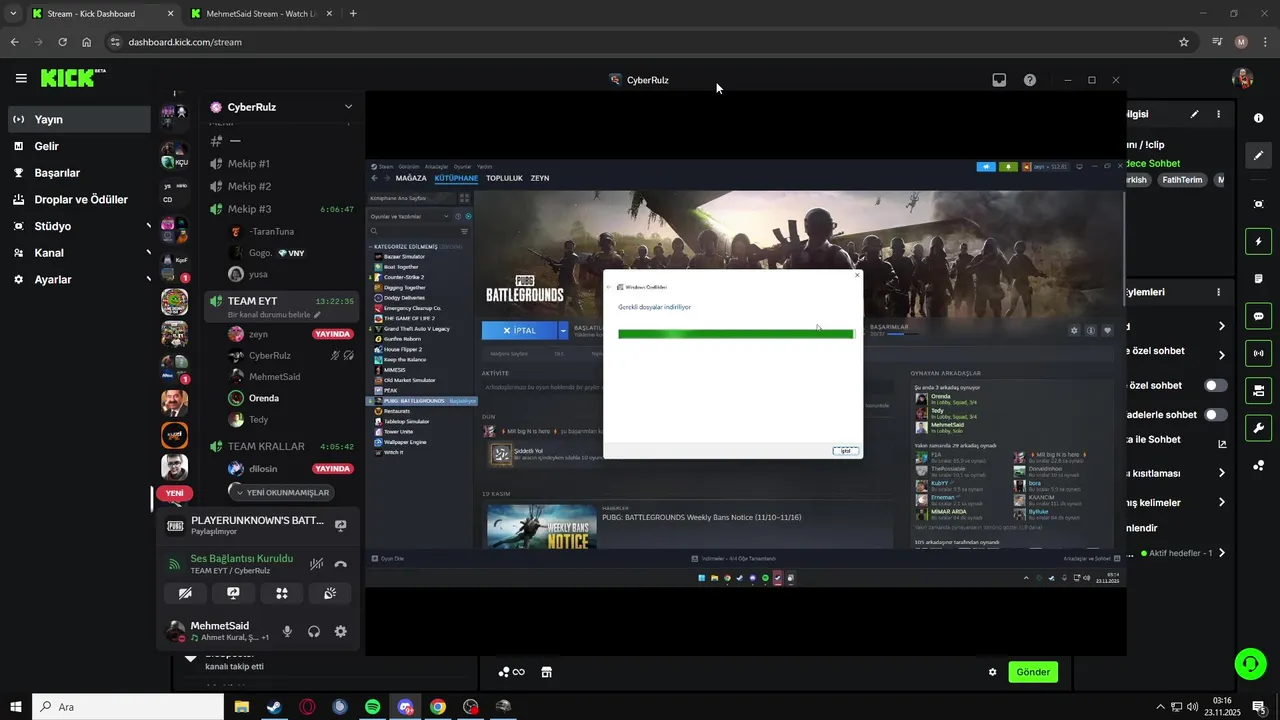Expand the 'kelimeler' chevron row
The image size is (1280, 720).
pos(1221,502)
